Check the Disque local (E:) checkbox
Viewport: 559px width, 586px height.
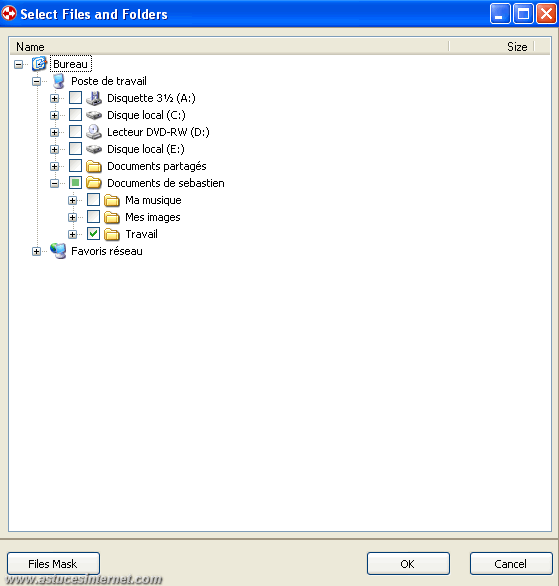coord(75,149)
